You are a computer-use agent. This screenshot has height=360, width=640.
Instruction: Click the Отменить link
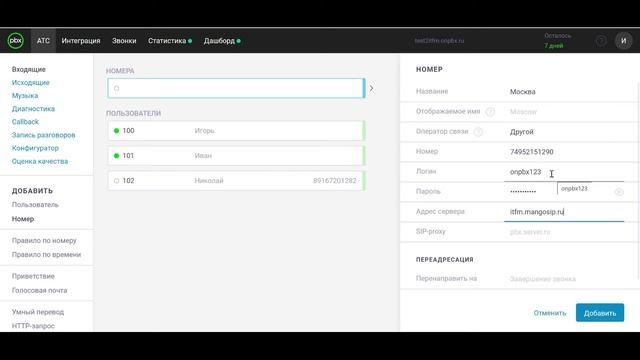(550, 313)
